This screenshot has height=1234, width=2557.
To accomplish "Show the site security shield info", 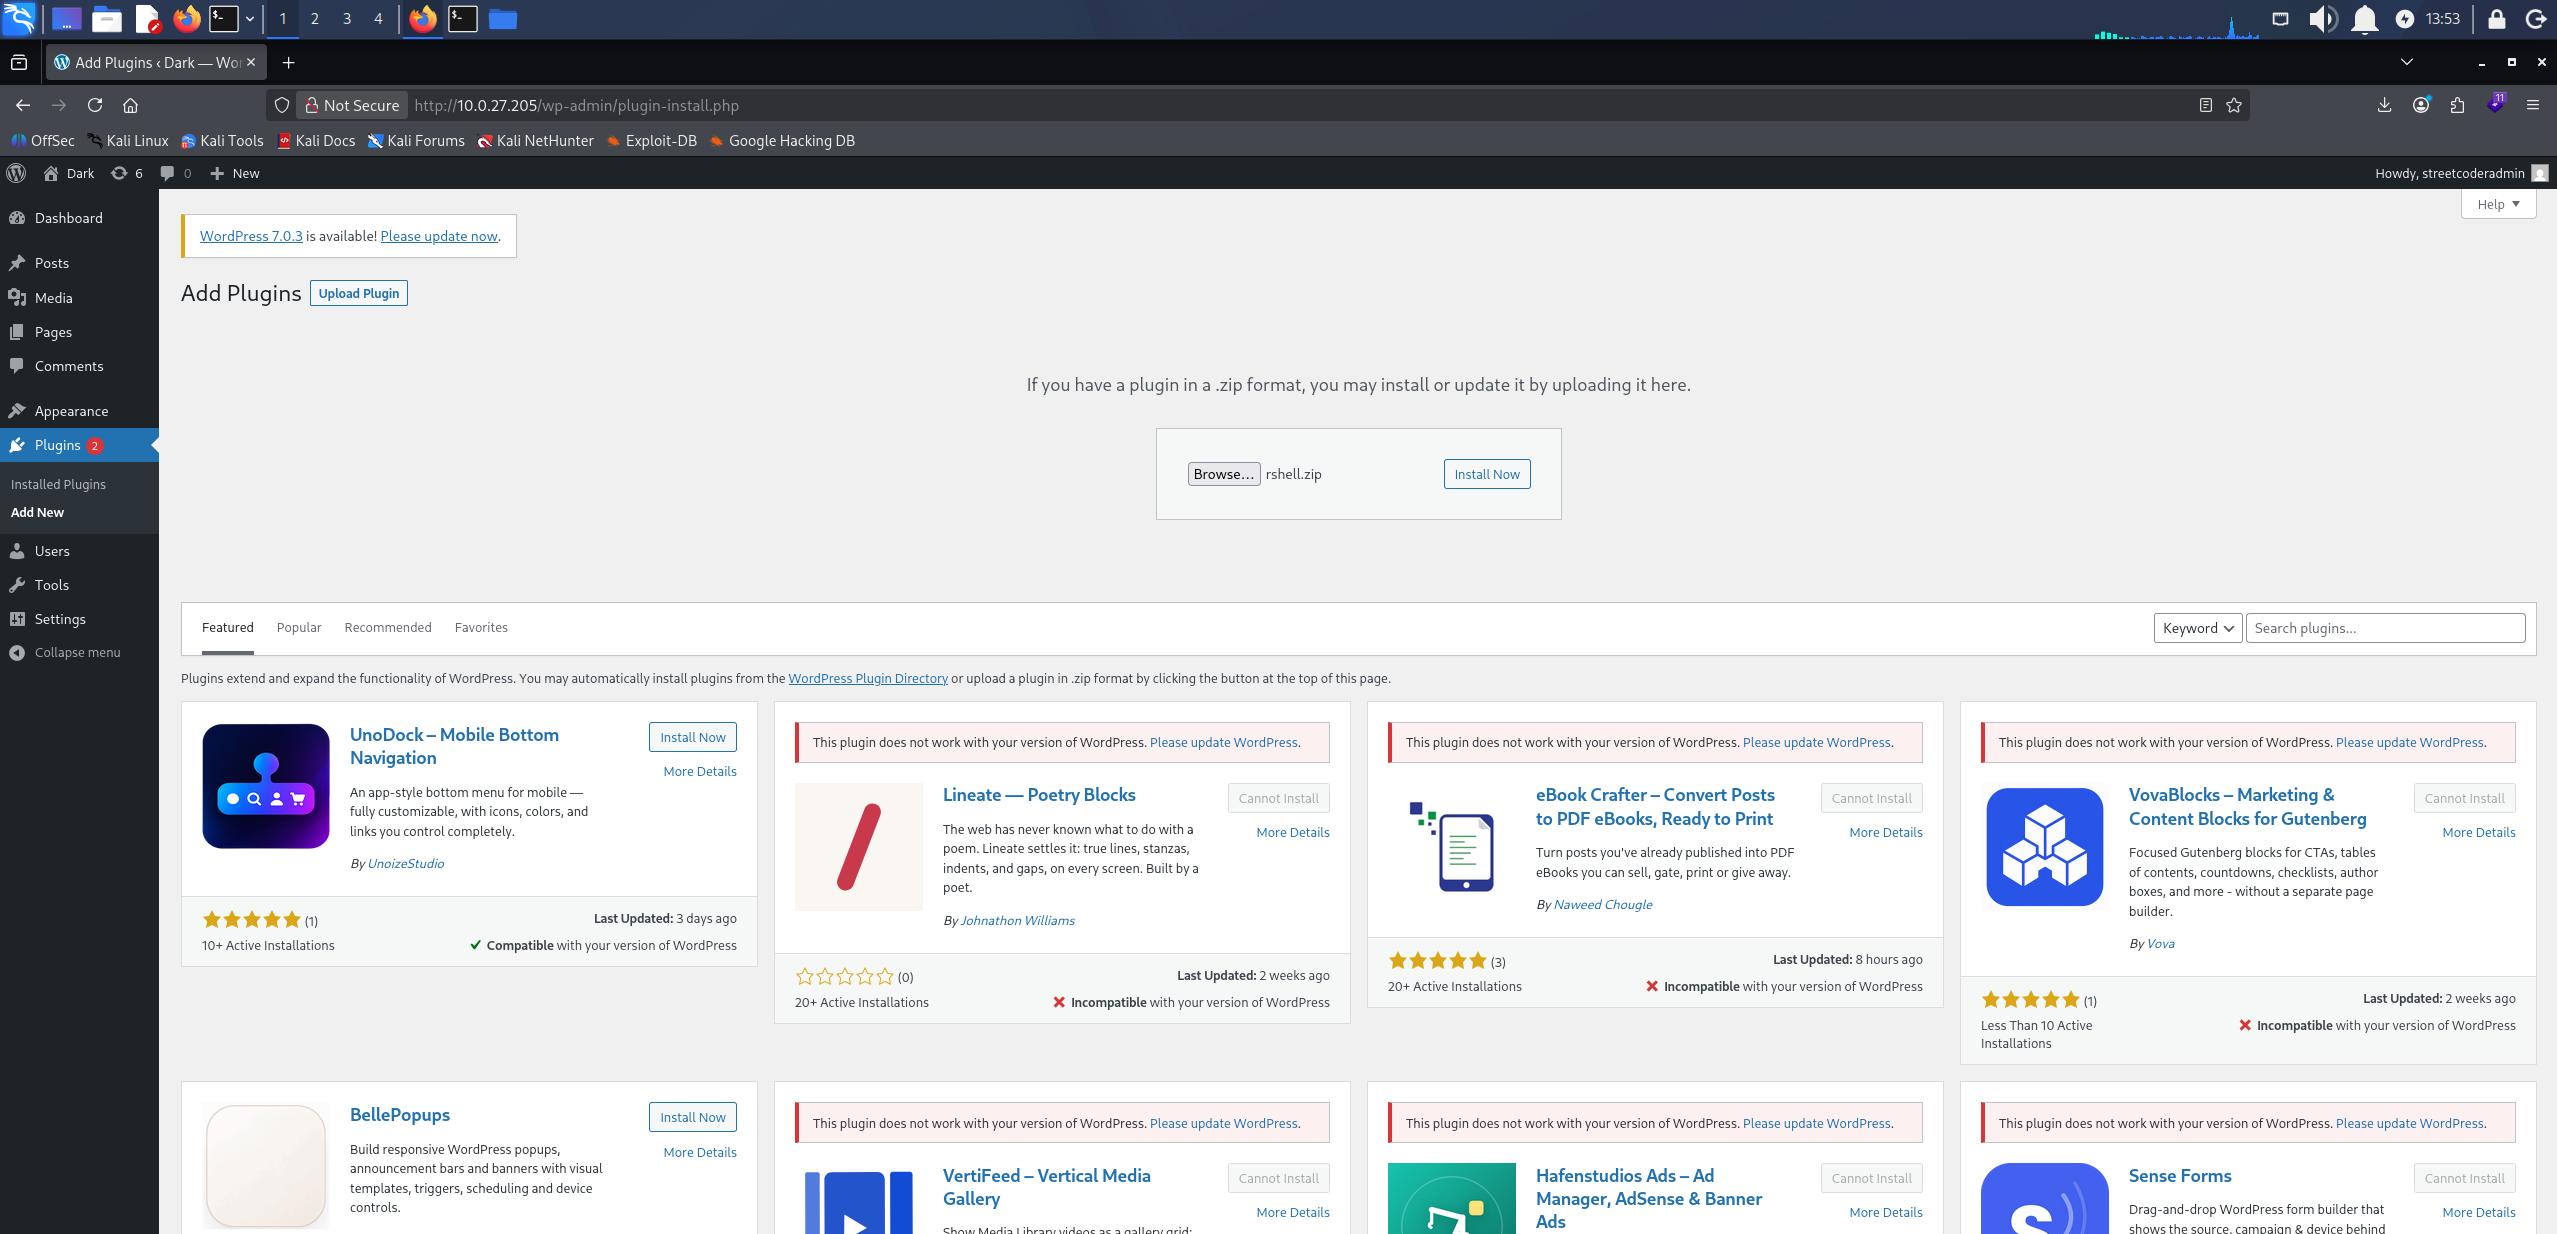I will pos(281,105).
